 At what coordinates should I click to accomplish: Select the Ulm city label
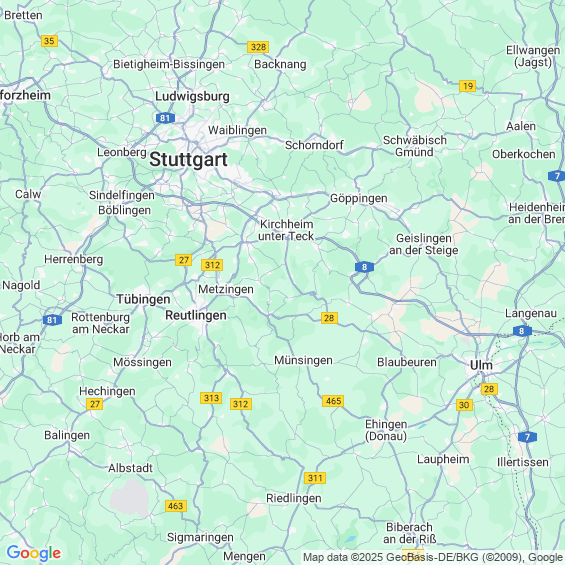[x=481, y=365]
